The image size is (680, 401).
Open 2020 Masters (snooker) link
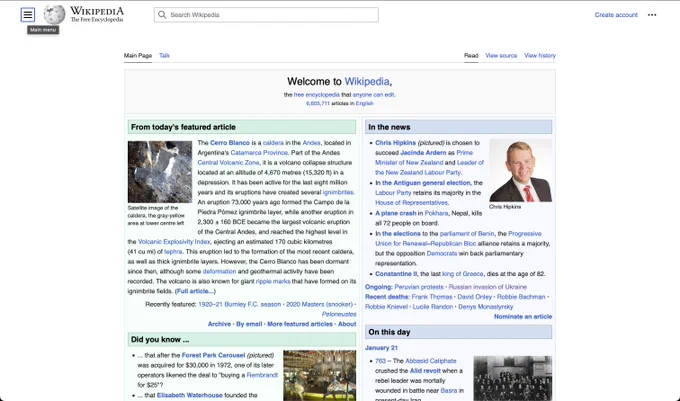click(x=319, y=304)
